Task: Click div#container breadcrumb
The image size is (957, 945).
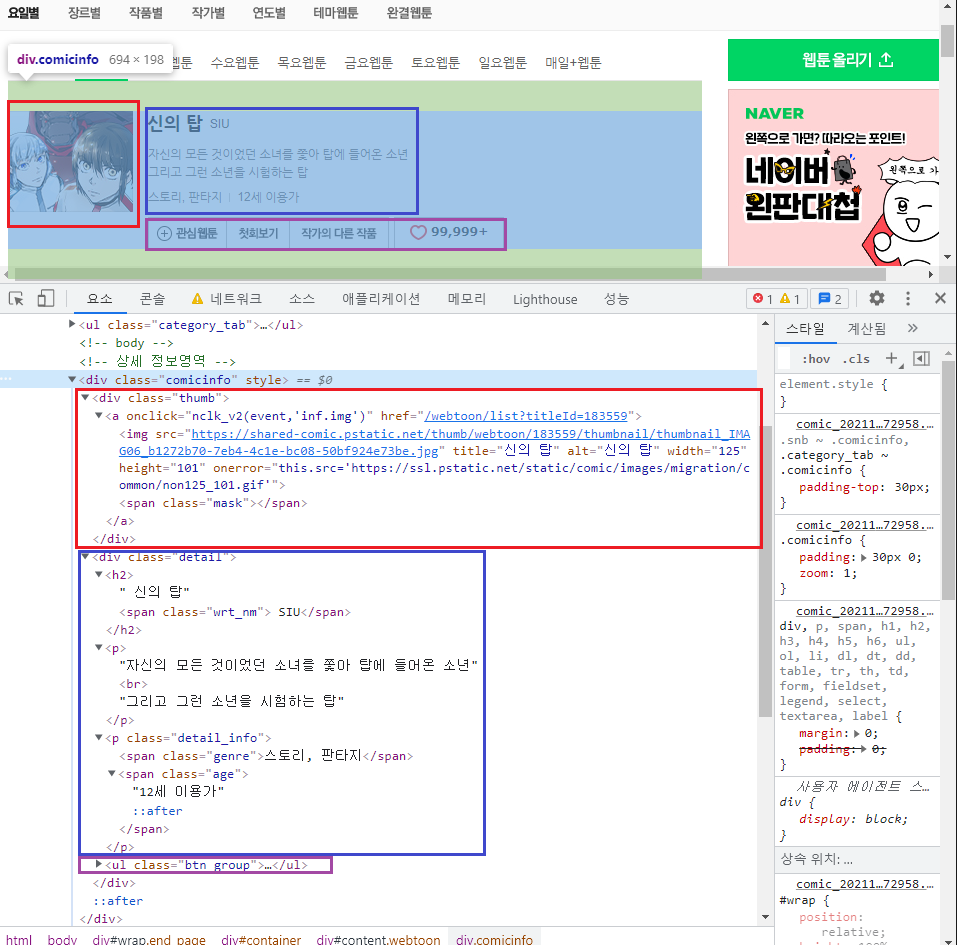Action: coord(261,939)
